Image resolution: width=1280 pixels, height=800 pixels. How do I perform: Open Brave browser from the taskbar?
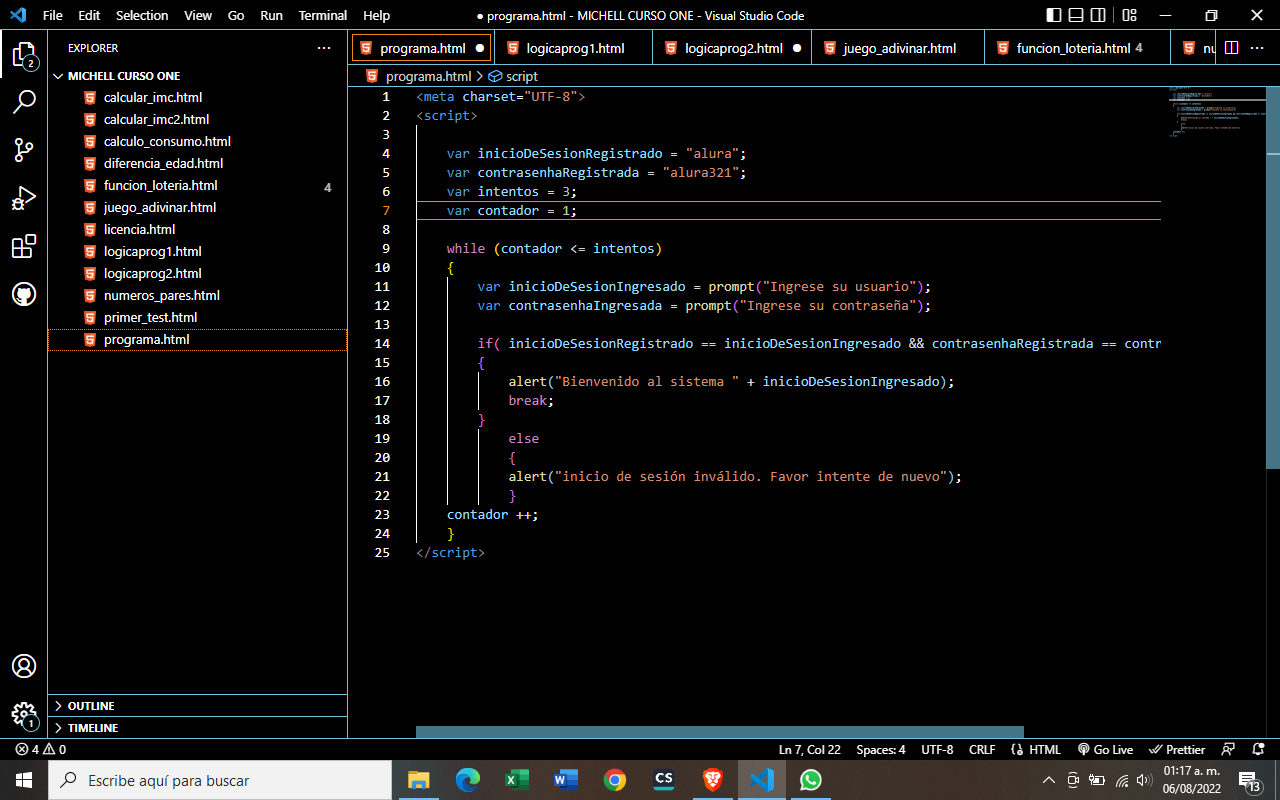pos(712,780)
